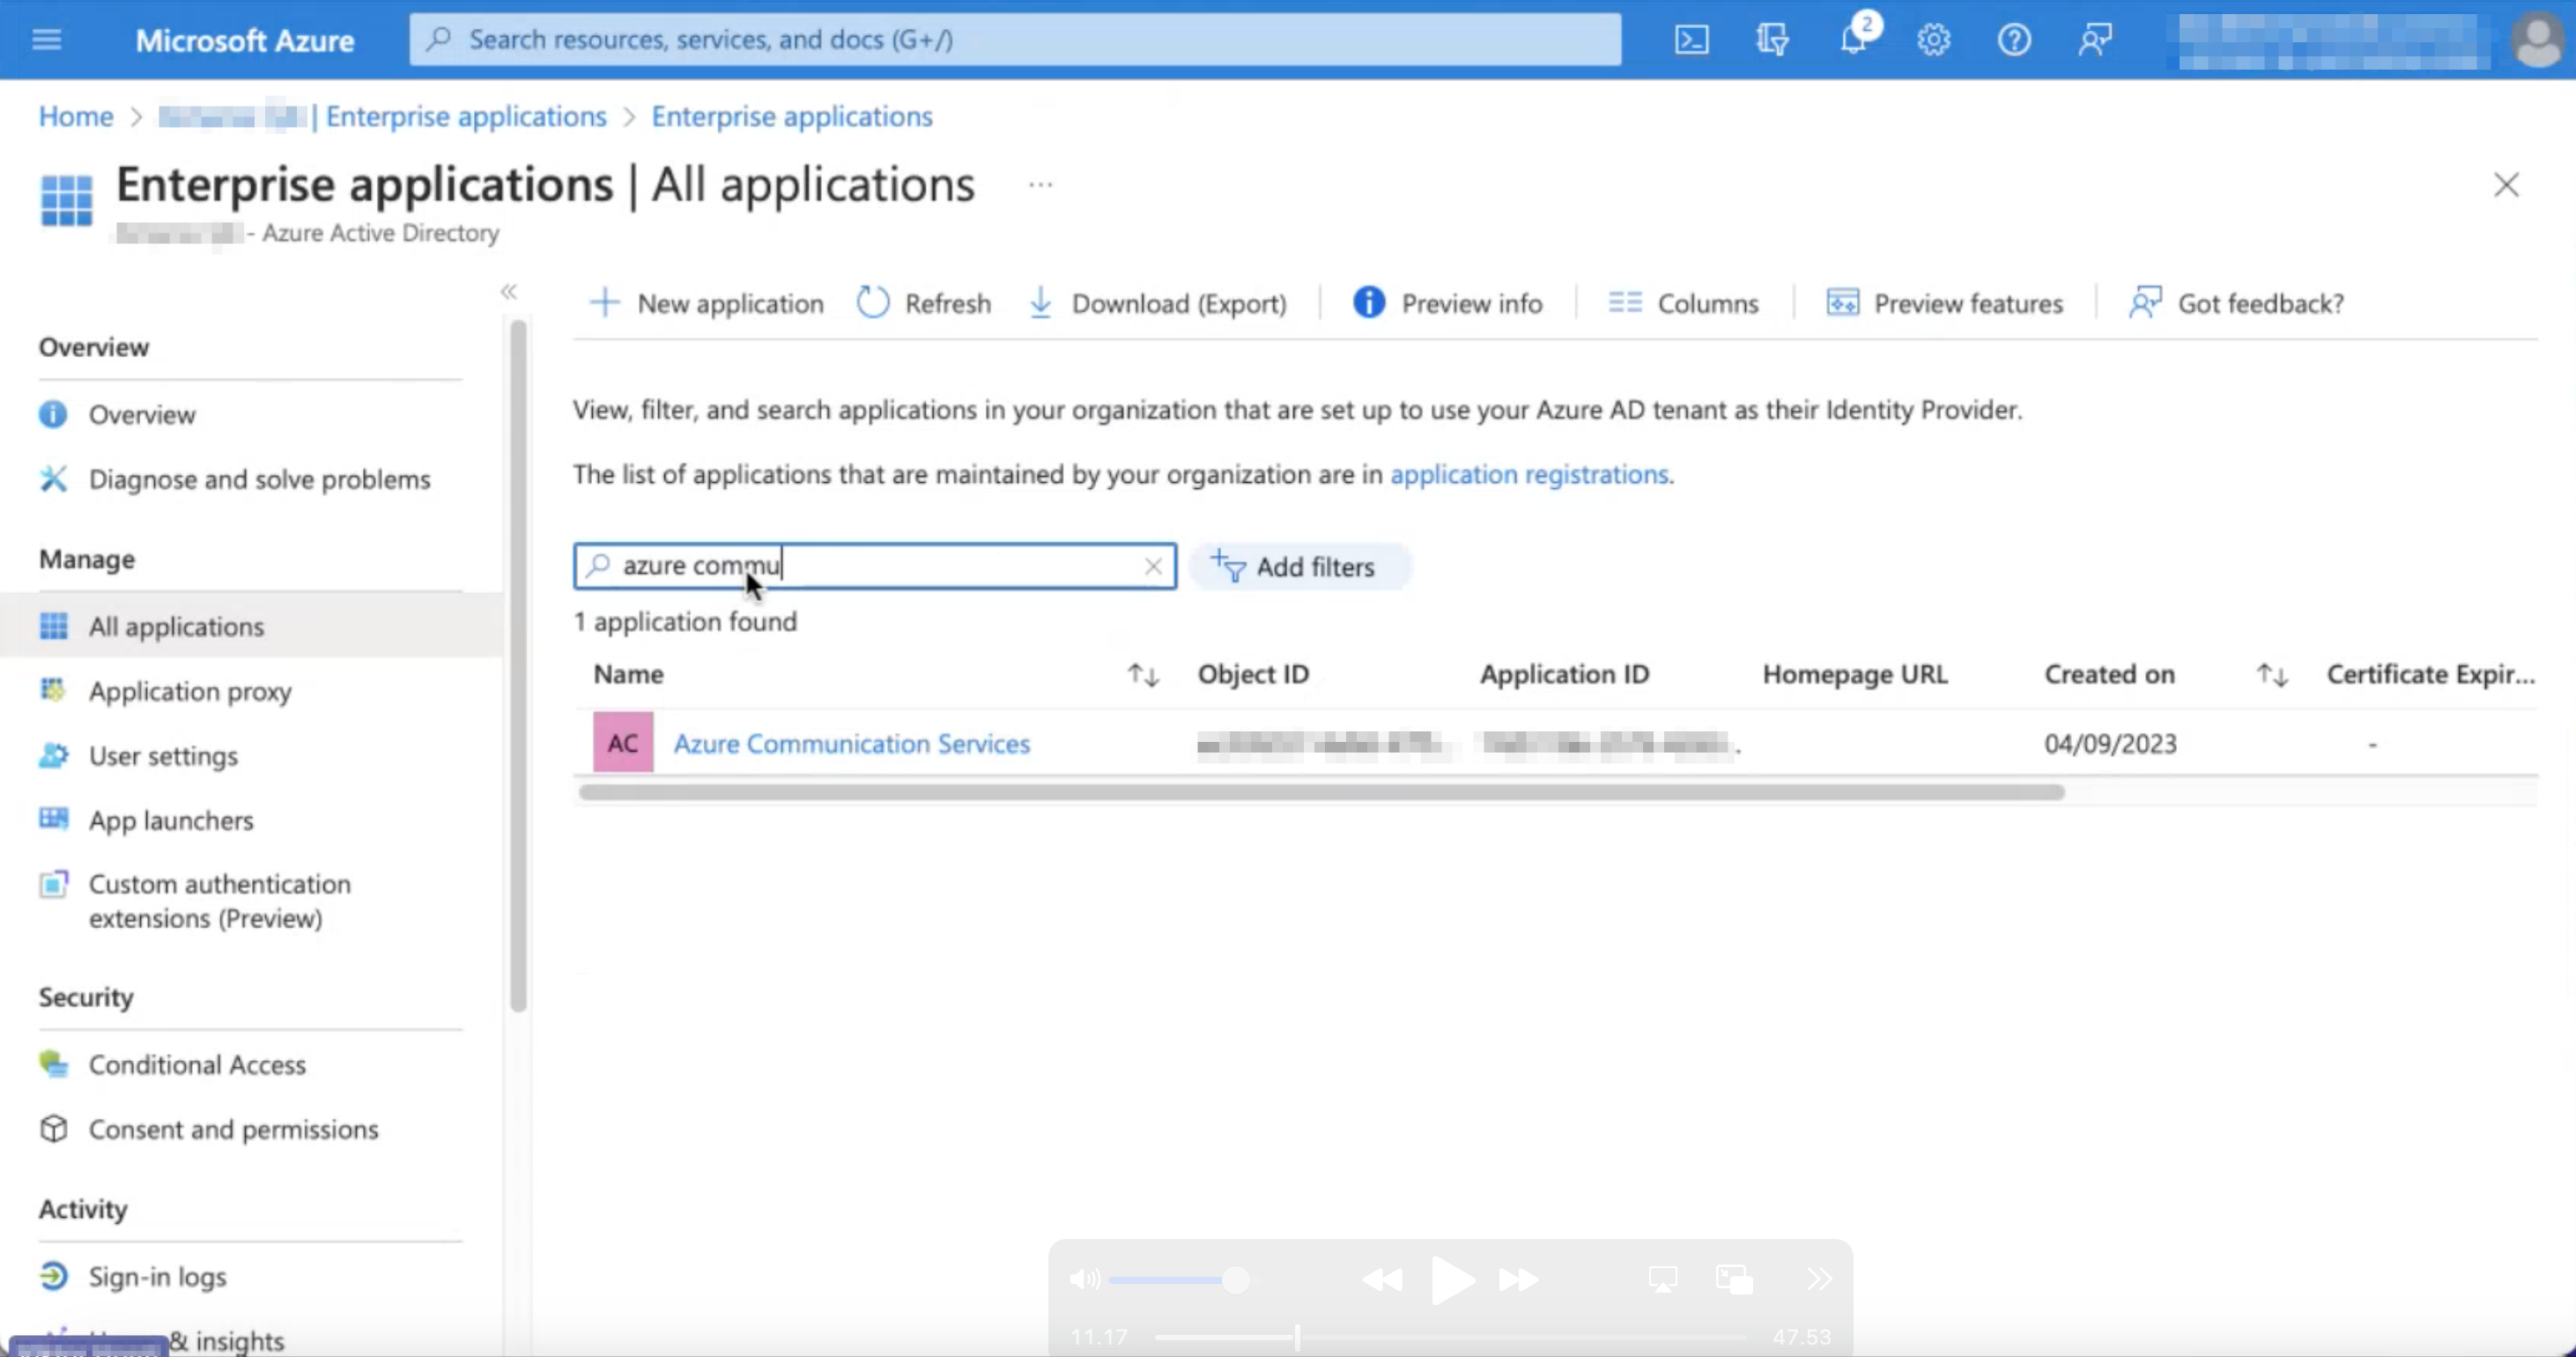The image size is (2576, 1357).
Task: Collapse the left navigation pane
Action: point(509,292)
